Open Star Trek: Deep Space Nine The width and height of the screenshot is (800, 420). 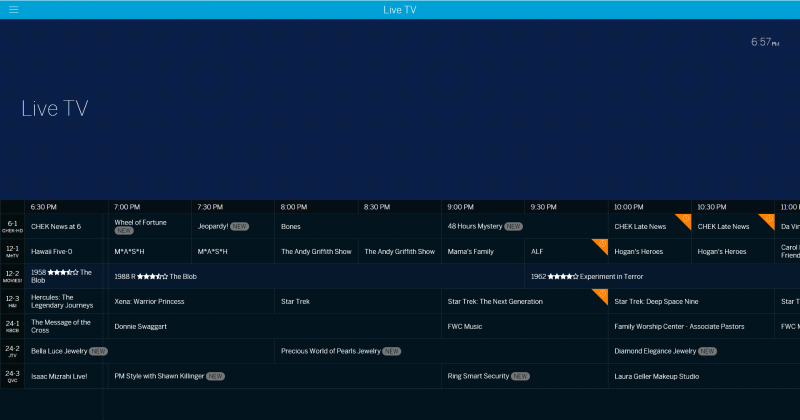point(691,302)
